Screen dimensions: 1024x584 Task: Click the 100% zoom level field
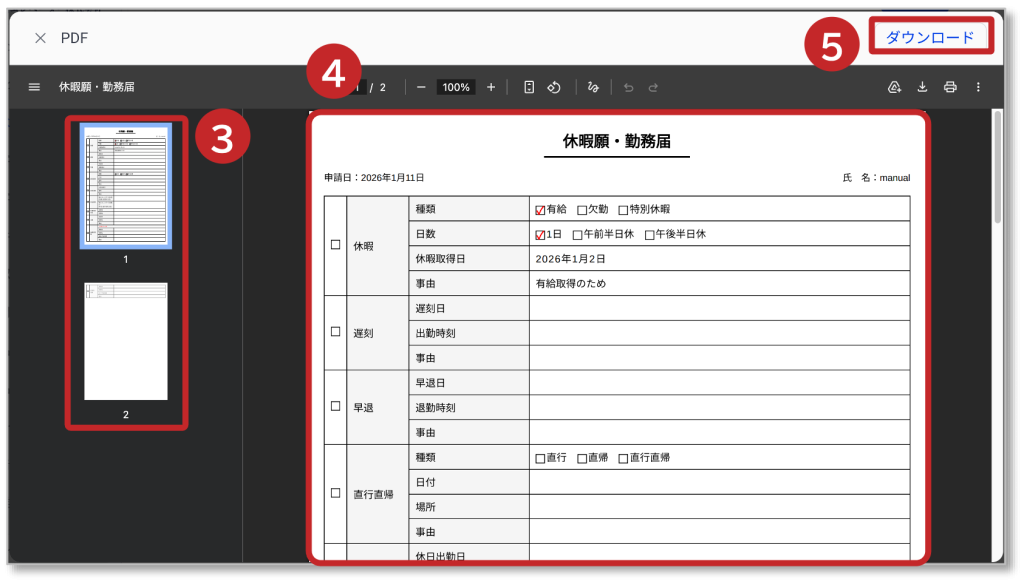[x=456, y=87]
